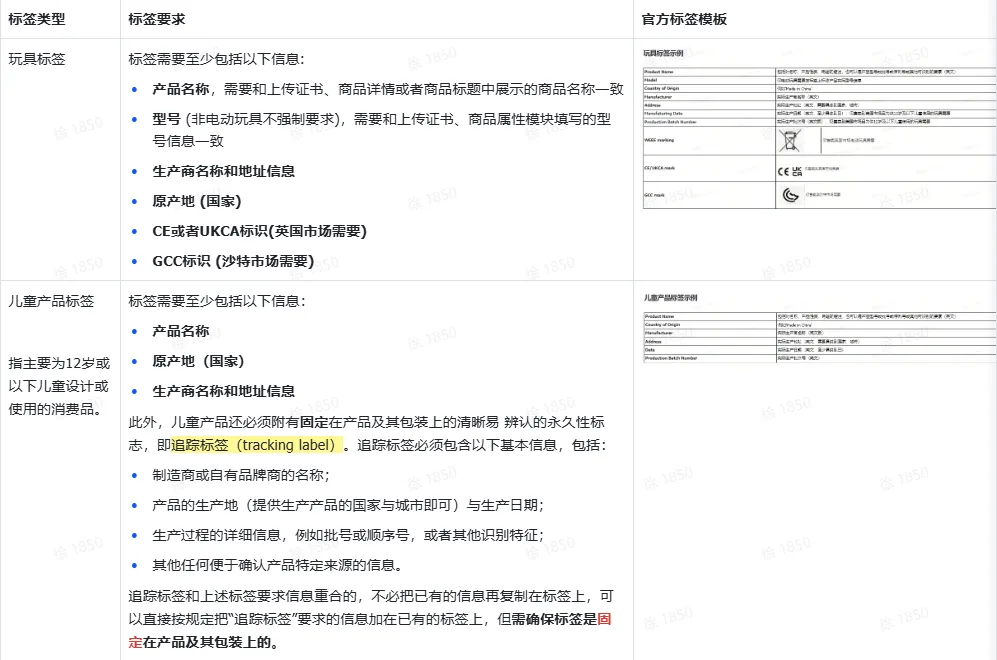Click the bullet 原产地 (国家) in toy row

tap(196, 201)
